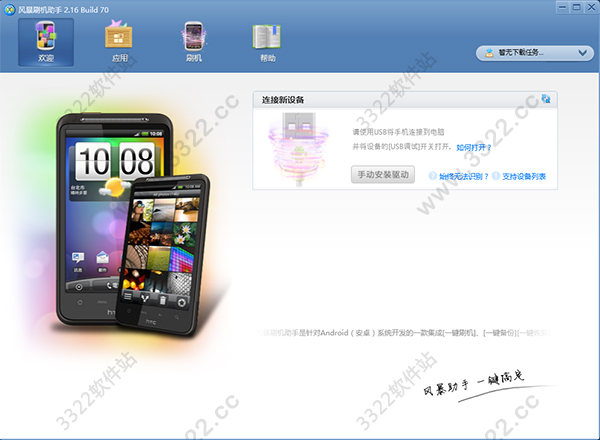
Task: Click the application logo in title bar
Action: 10,10
